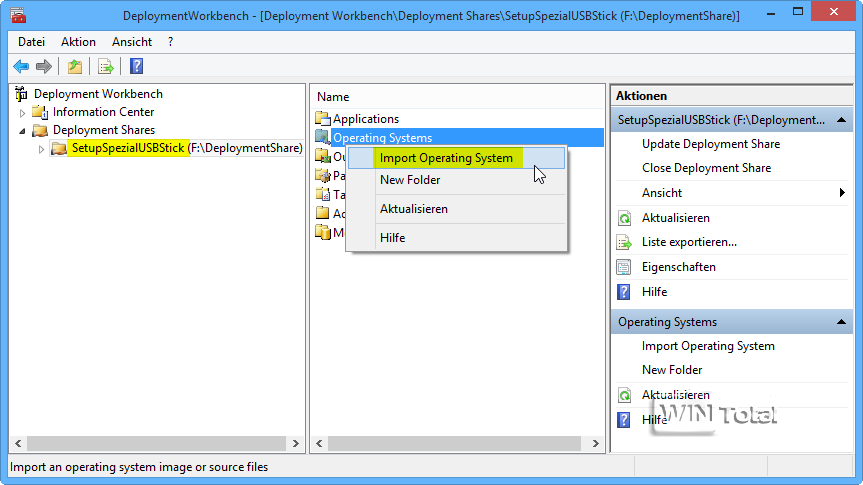Select Applications in the Name list
This screenshot has width=863, height=485.
(366, 119)
